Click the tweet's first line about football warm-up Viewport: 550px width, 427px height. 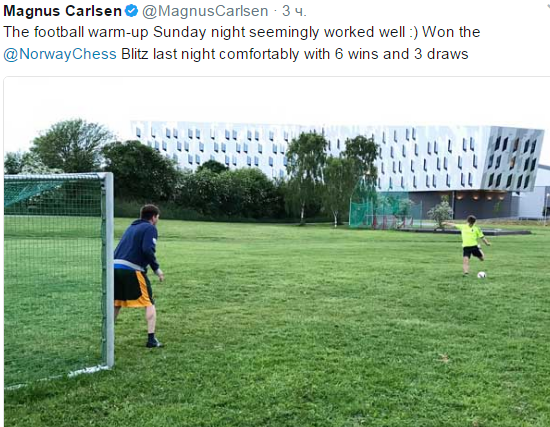click(242, 32)
